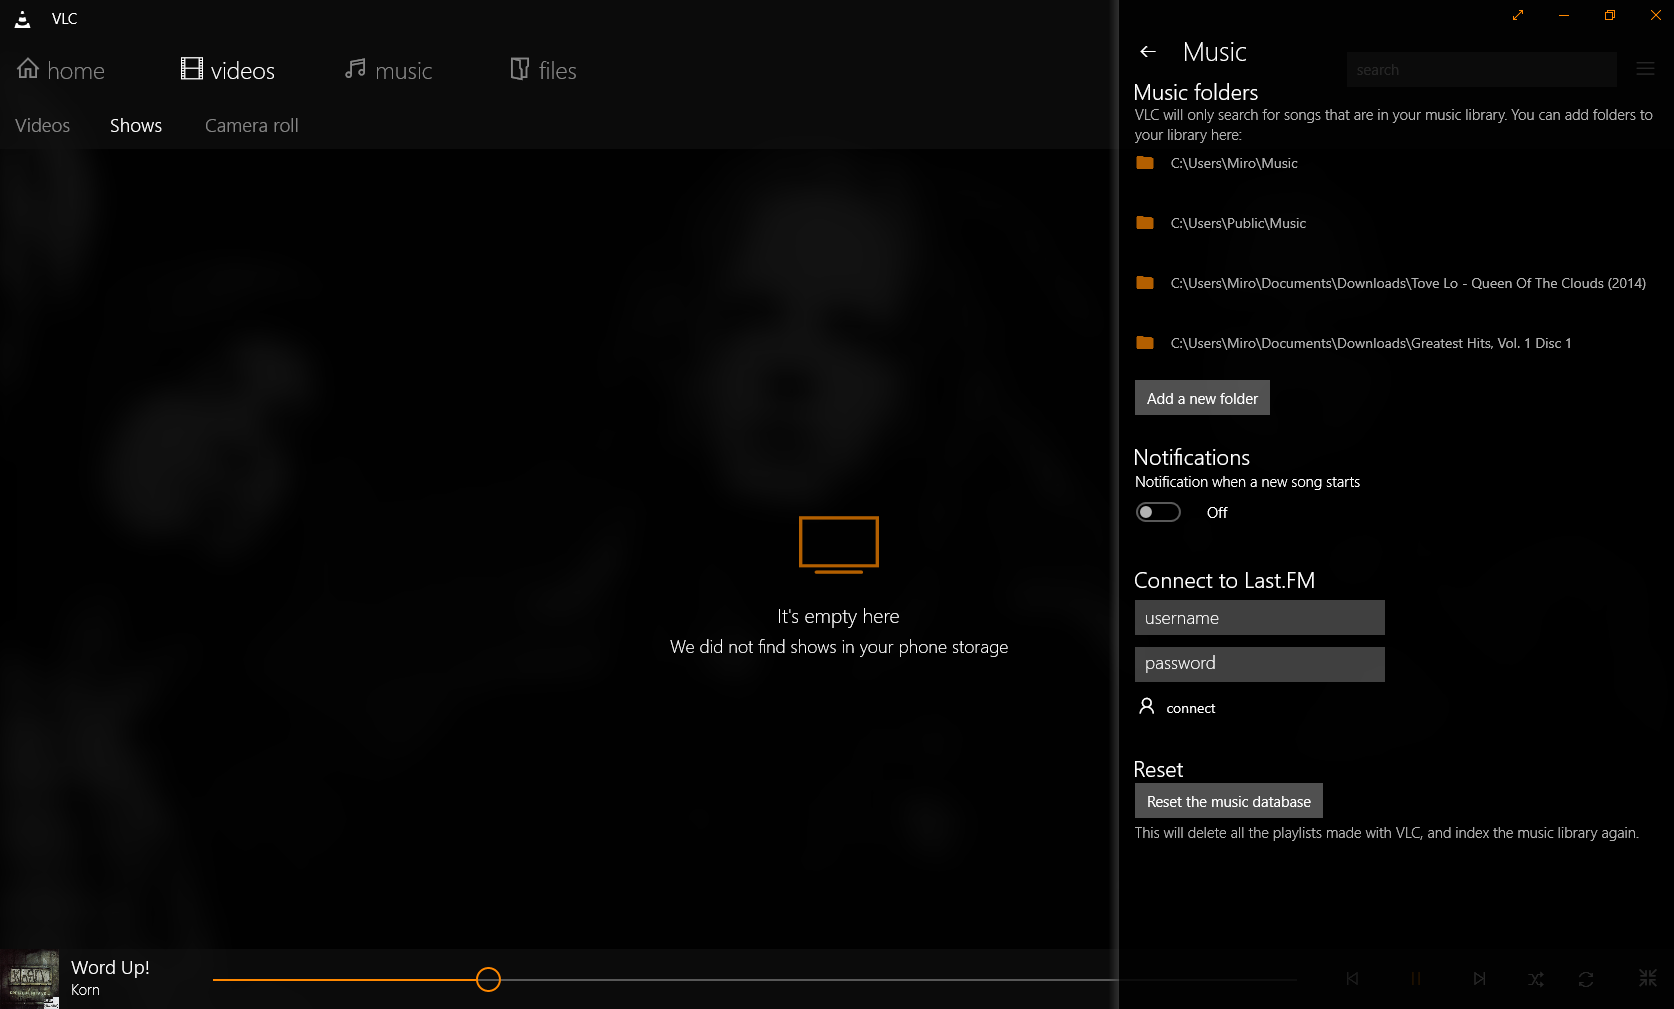Click the music note icon
This screenshot has height=1009, width=1674.
tap(355, 68)
